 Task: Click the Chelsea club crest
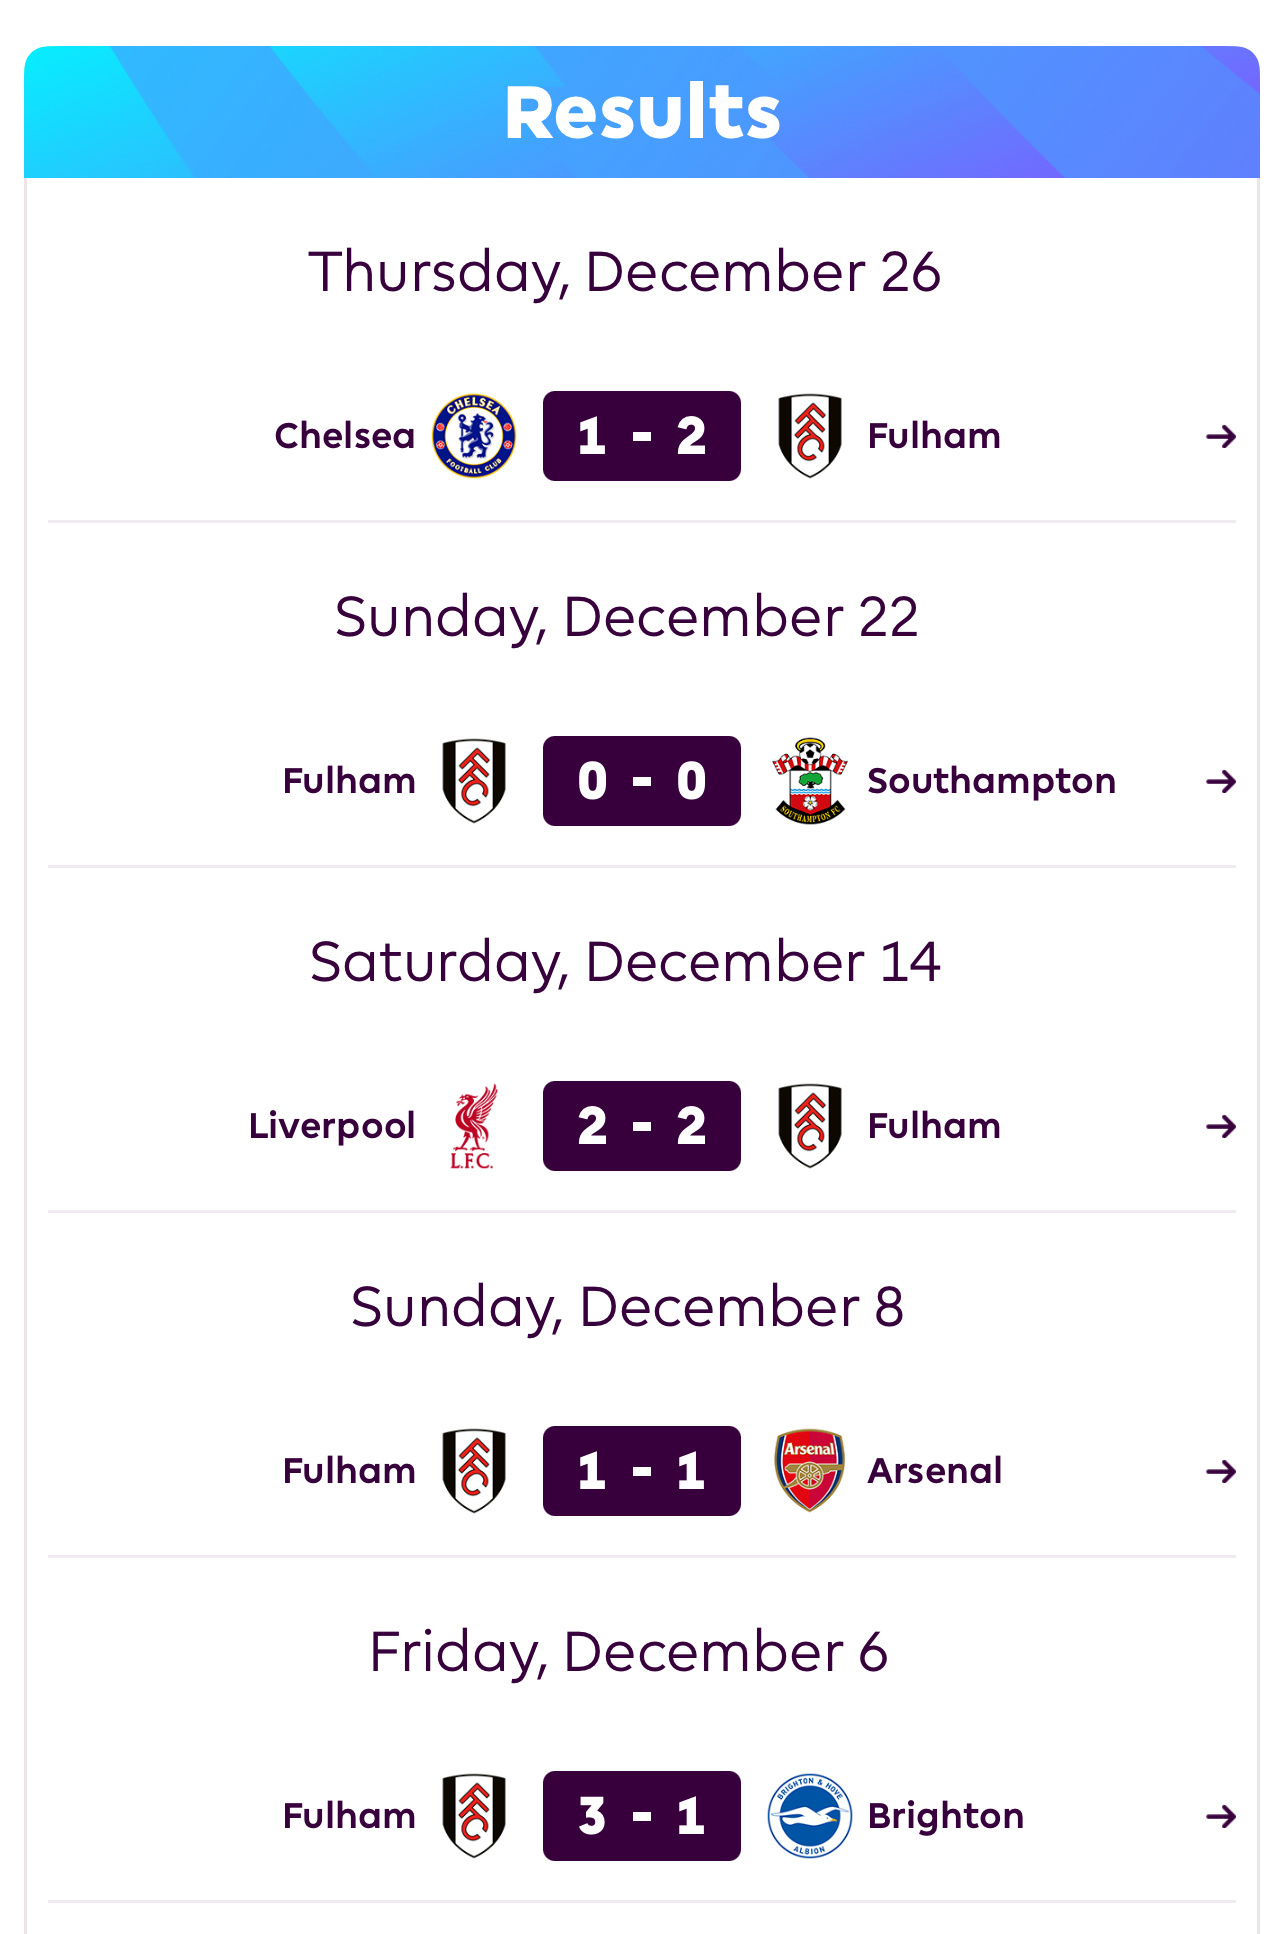(474, 436)
